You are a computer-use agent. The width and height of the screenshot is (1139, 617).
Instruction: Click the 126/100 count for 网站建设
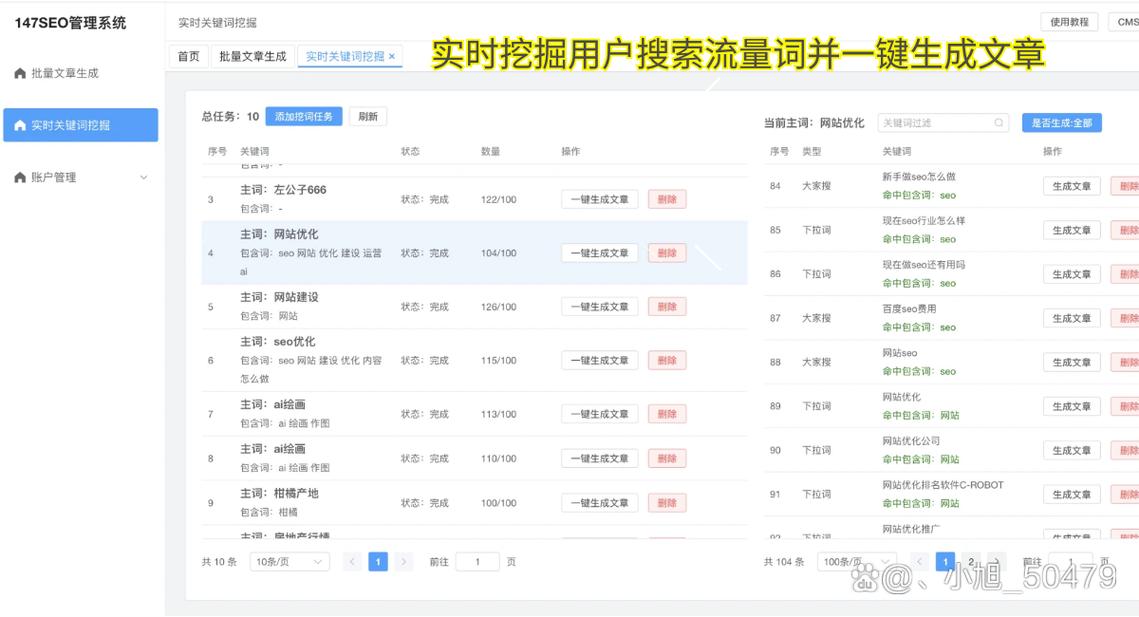point(498,307)
